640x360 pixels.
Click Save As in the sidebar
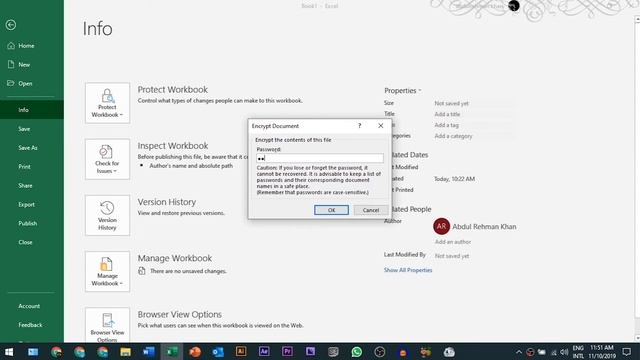[28, 148]
